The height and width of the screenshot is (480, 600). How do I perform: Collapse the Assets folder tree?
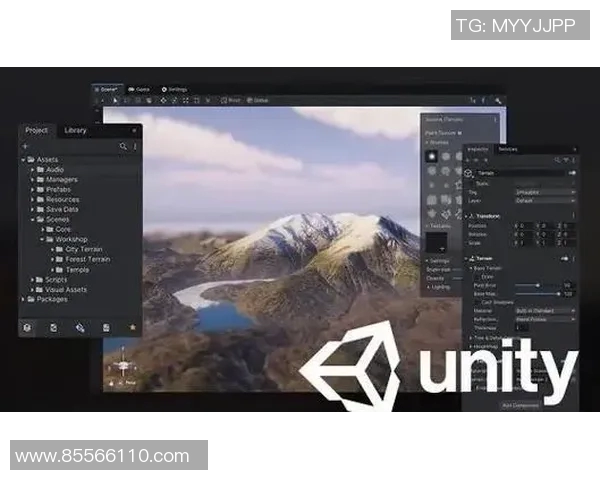(x=24, y=159)
